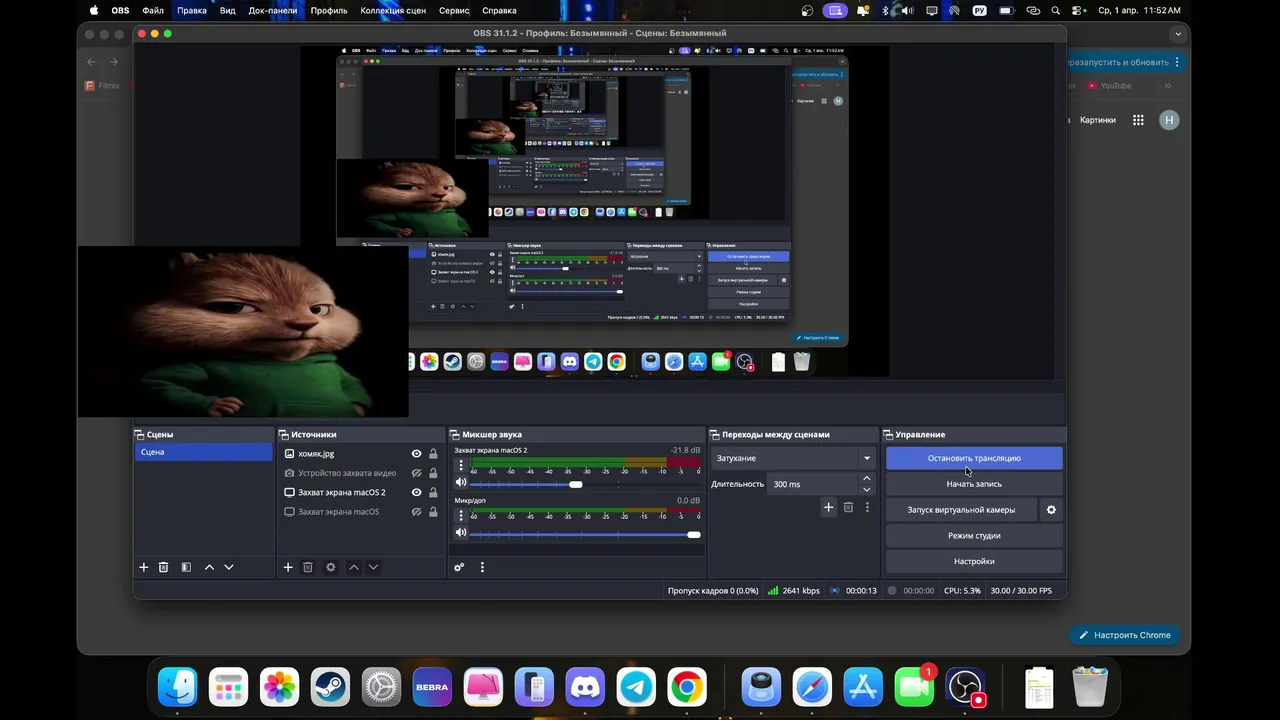The image size is (1280, 720).
Task: Open Steam from the Dock
Action: point(330,687)
